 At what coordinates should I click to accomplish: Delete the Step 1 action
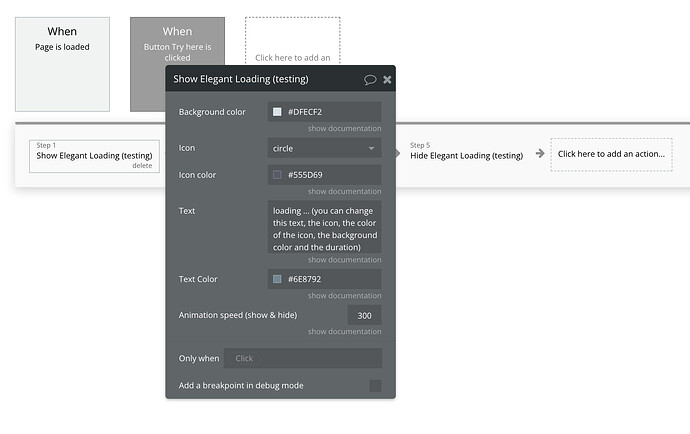click(x=142, y=166)
